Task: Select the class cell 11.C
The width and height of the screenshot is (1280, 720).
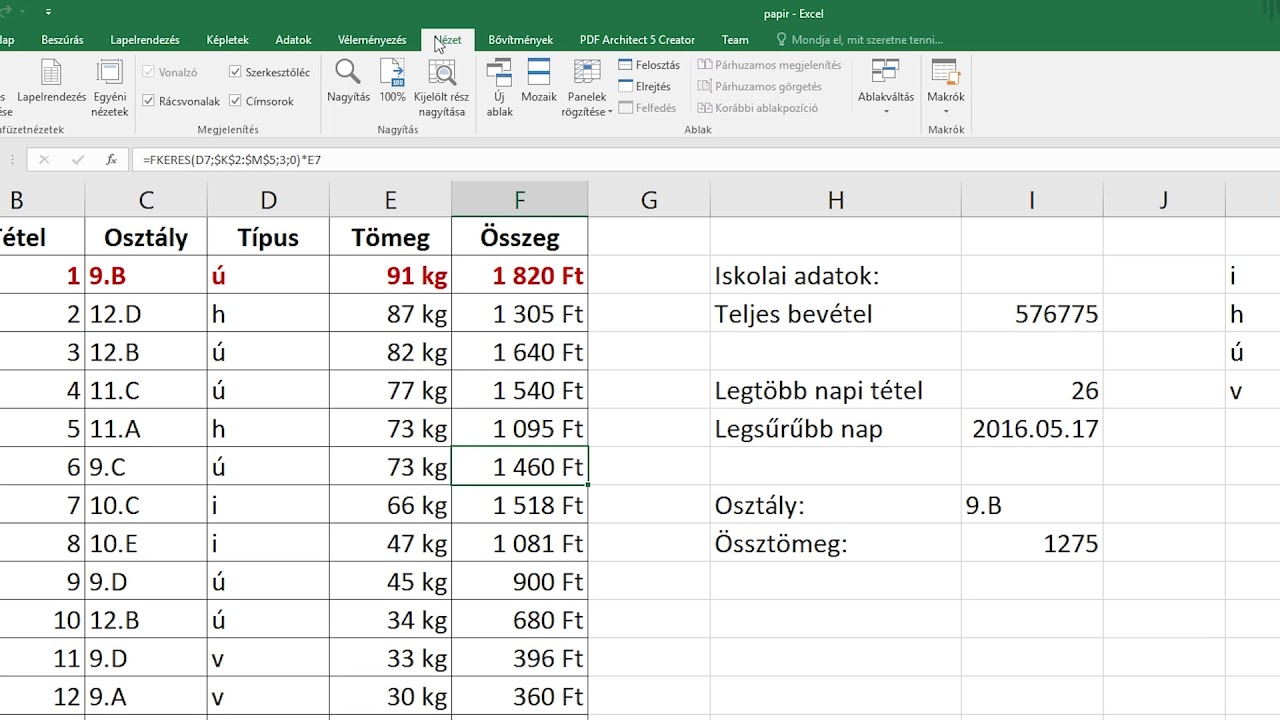Action: pyautogui.click(x=146, y=390)
